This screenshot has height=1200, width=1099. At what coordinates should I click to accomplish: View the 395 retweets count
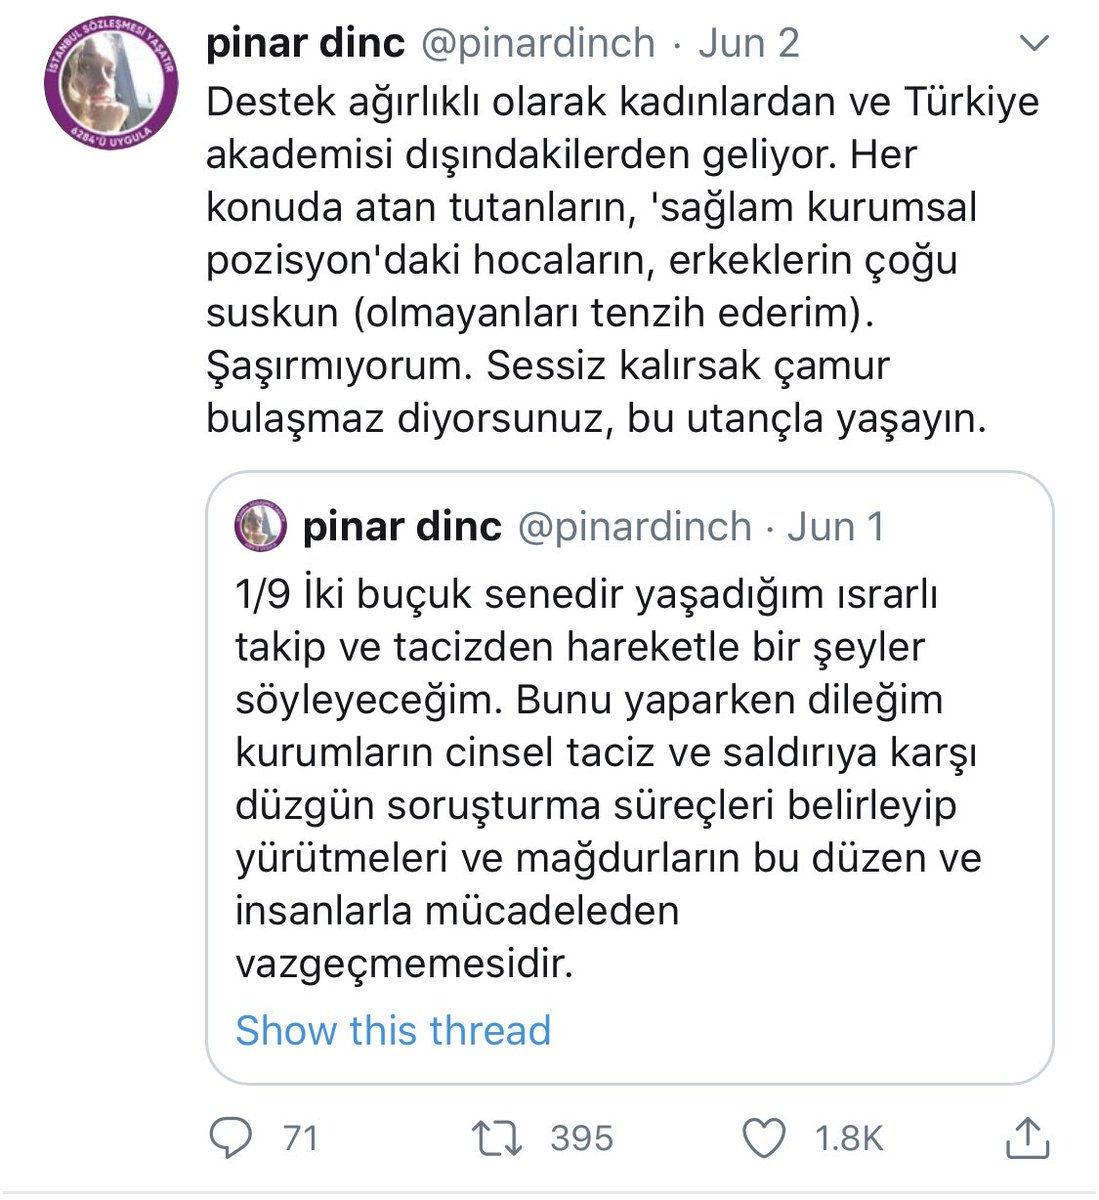coord(581,1138)
